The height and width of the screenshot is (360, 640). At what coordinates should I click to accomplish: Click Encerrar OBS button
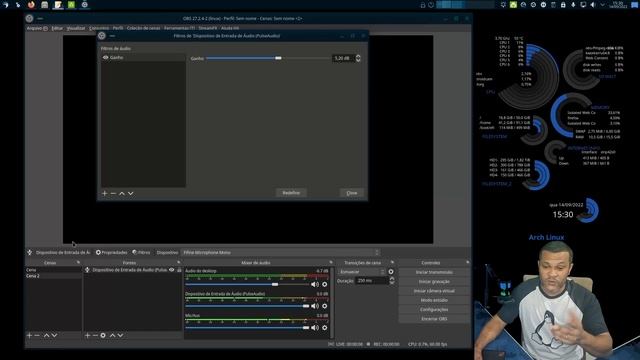coord(434,319)
